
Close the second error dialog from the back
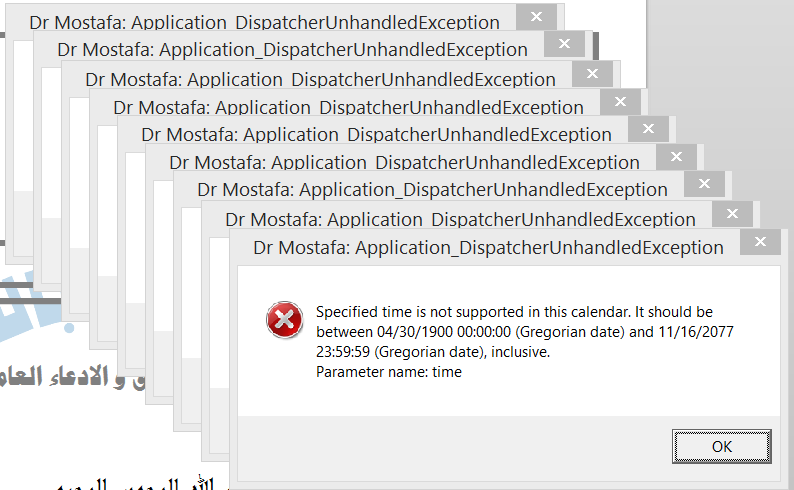pos(565,44)
